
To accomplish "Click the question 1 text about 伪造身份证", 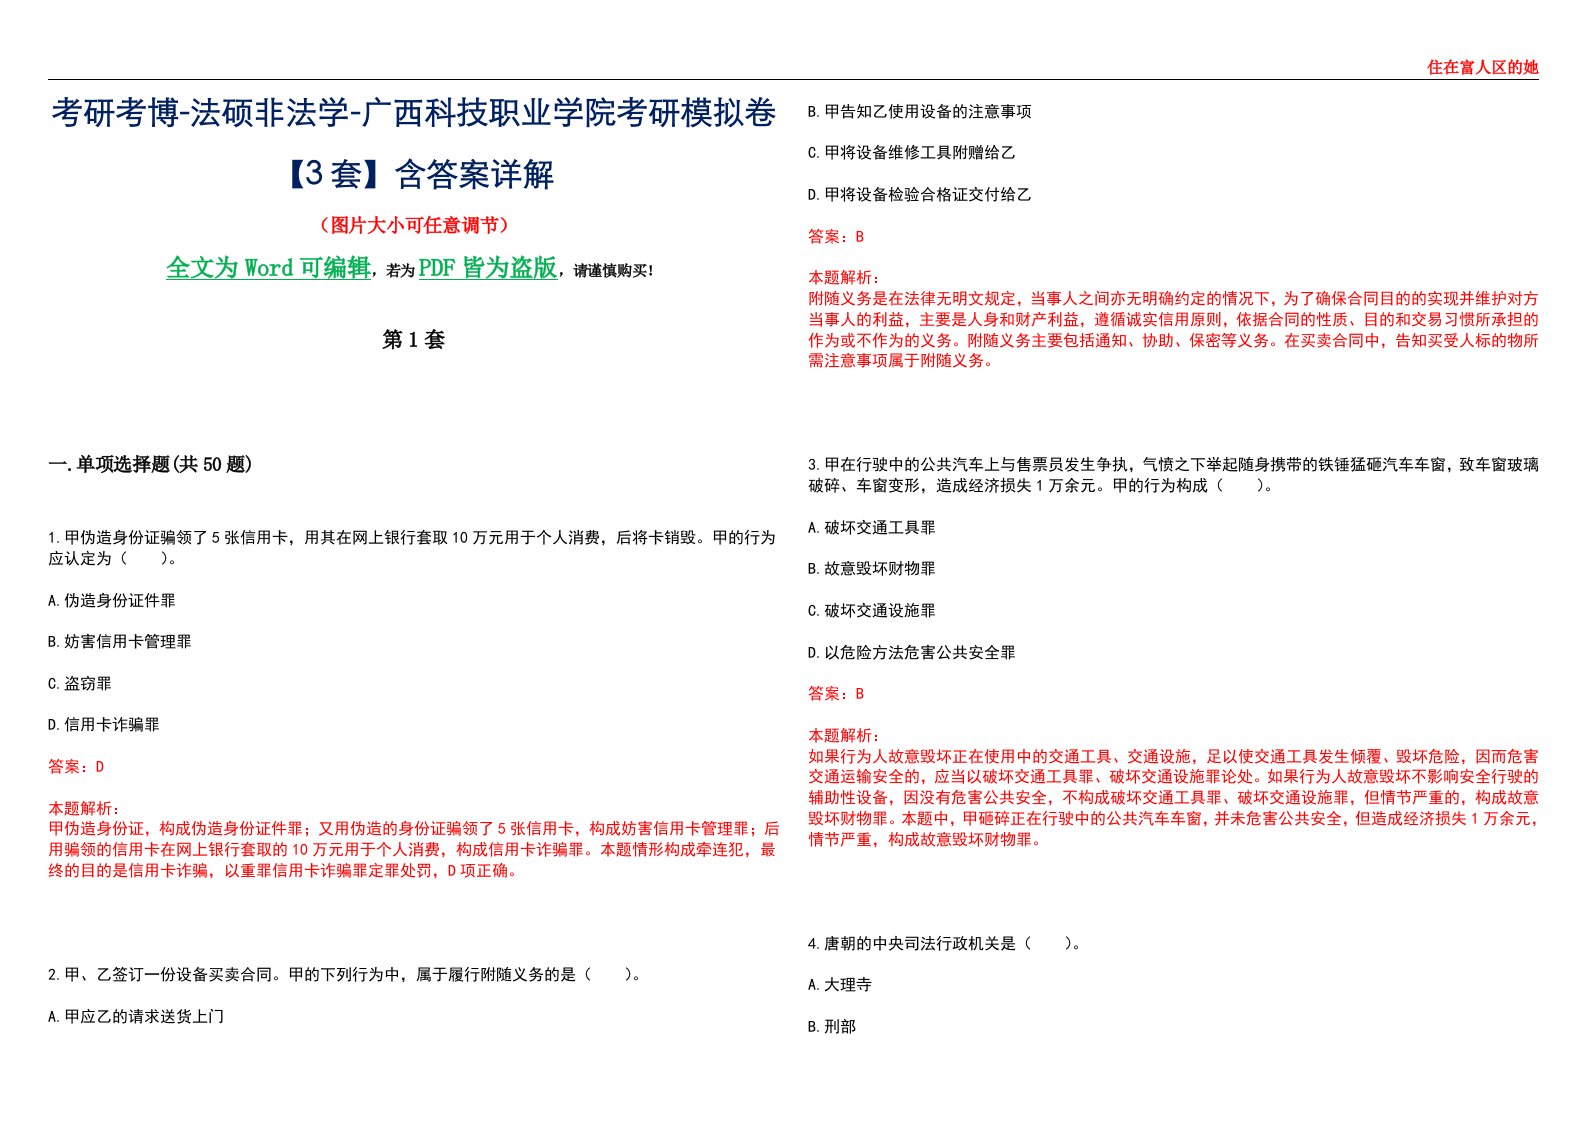I will pos(412,548).
